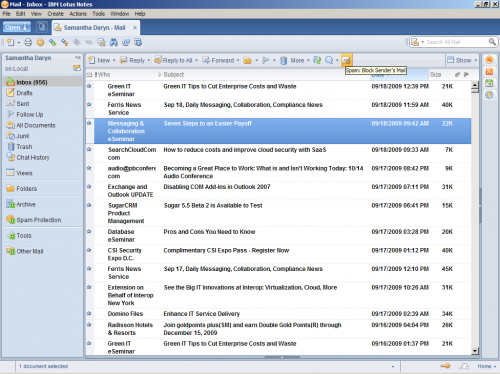Click the key icon in the status bar
Image resolution: width=500 pixels, height=374 pixels.
pyautogui.click(x=445, y=366)
